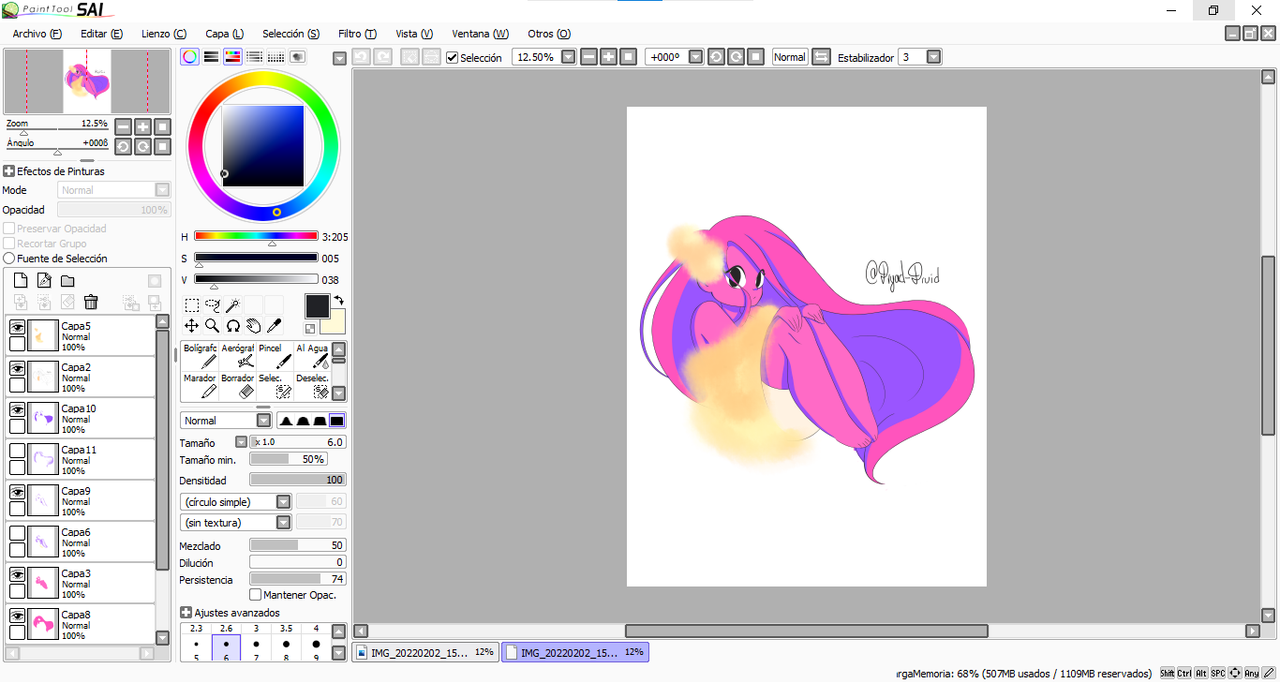Swap foreground and background colors
The height and width of the screenshot is (682, 1280).
coord(339,300)
